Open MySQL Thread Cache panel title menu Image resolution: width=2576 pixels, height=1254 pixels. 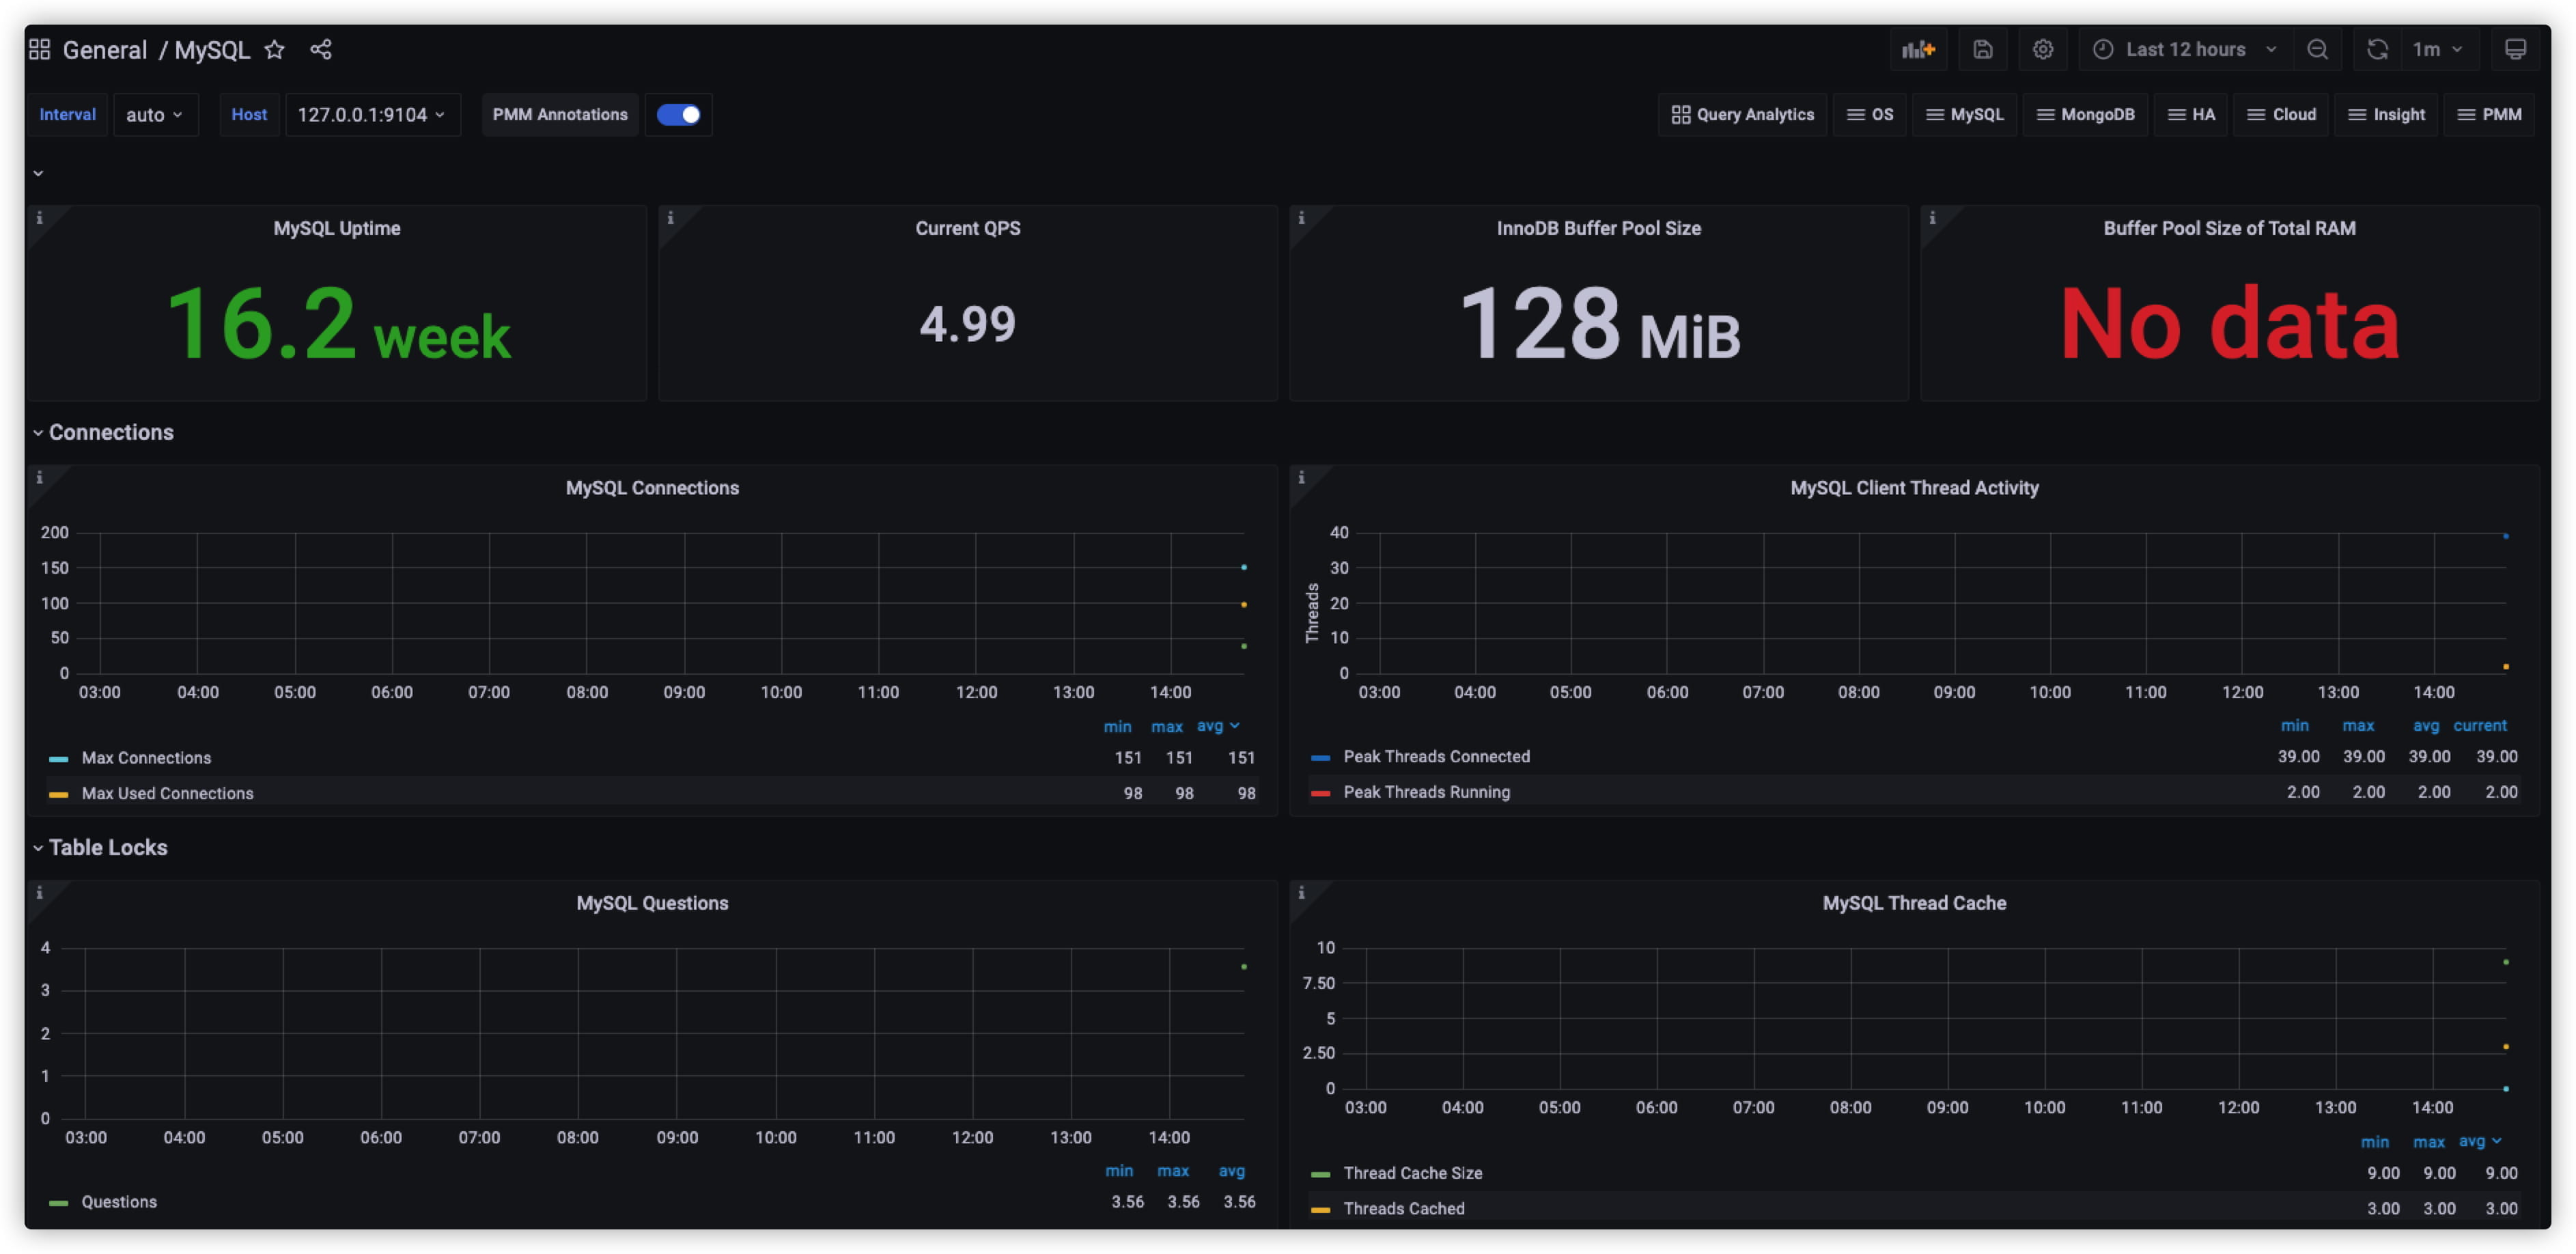point(1914,903)
